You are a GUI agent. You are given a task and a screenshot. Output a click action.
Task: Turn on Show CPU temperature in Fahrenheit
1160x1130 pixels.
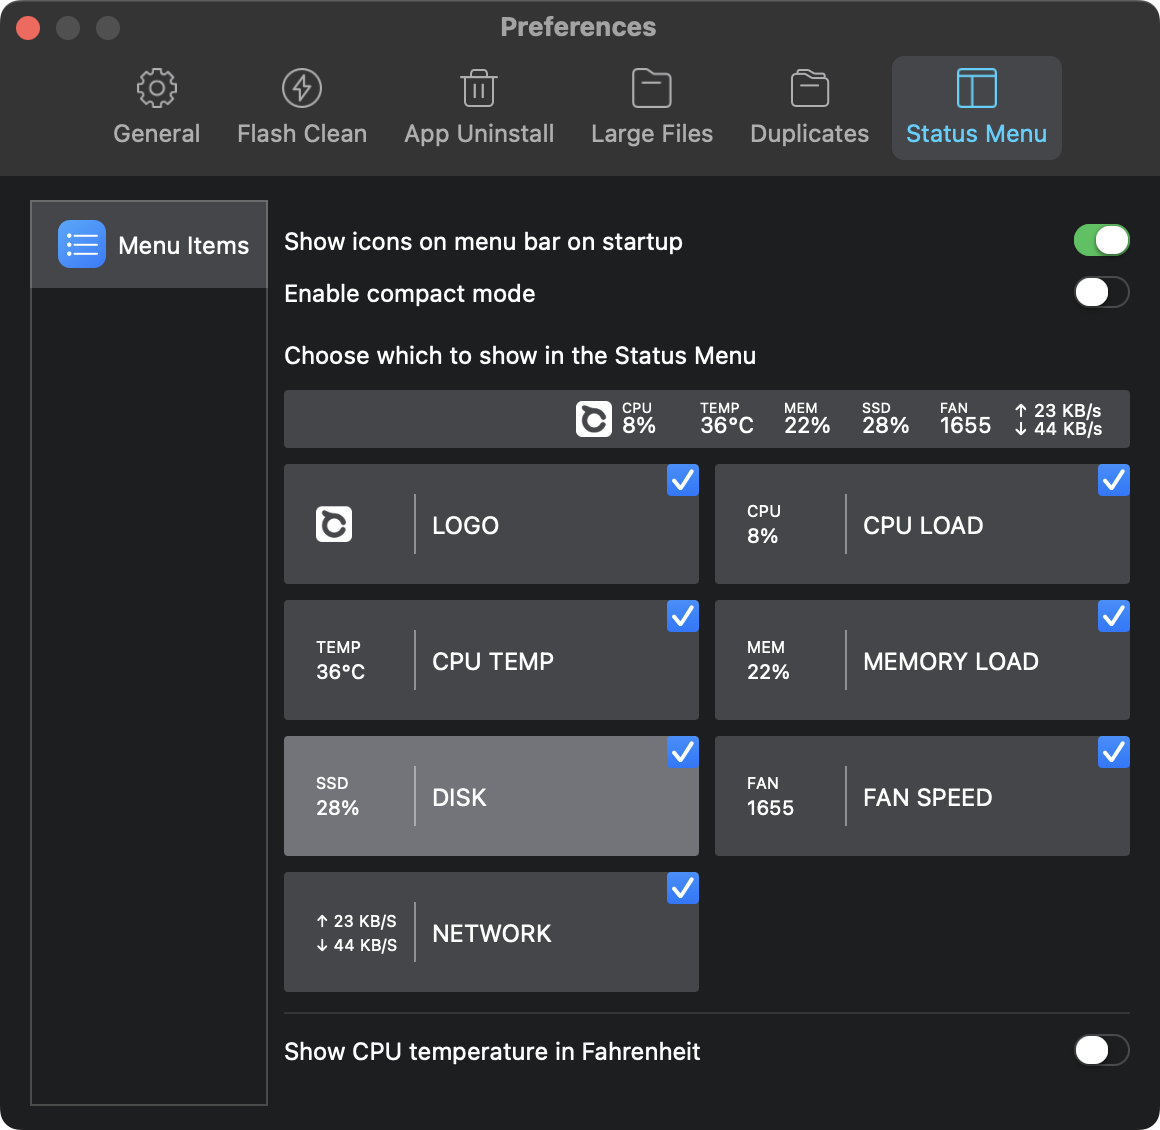(1101, 1050)
